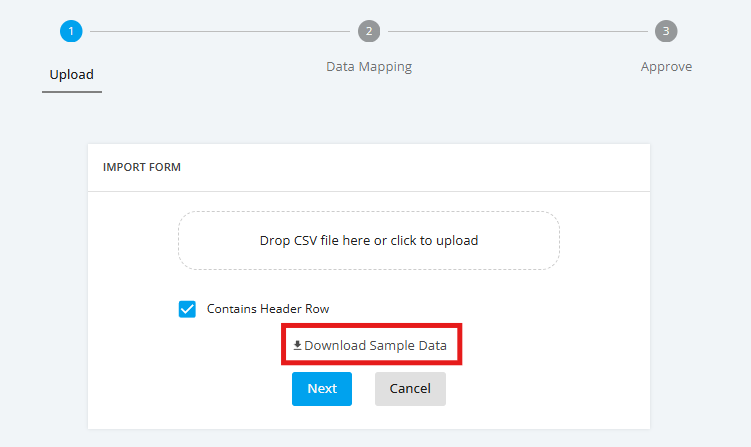Screen dimensions: 751x447
Task: Click the 'Sample Data' words in the download link
Action: coord(408,345)
